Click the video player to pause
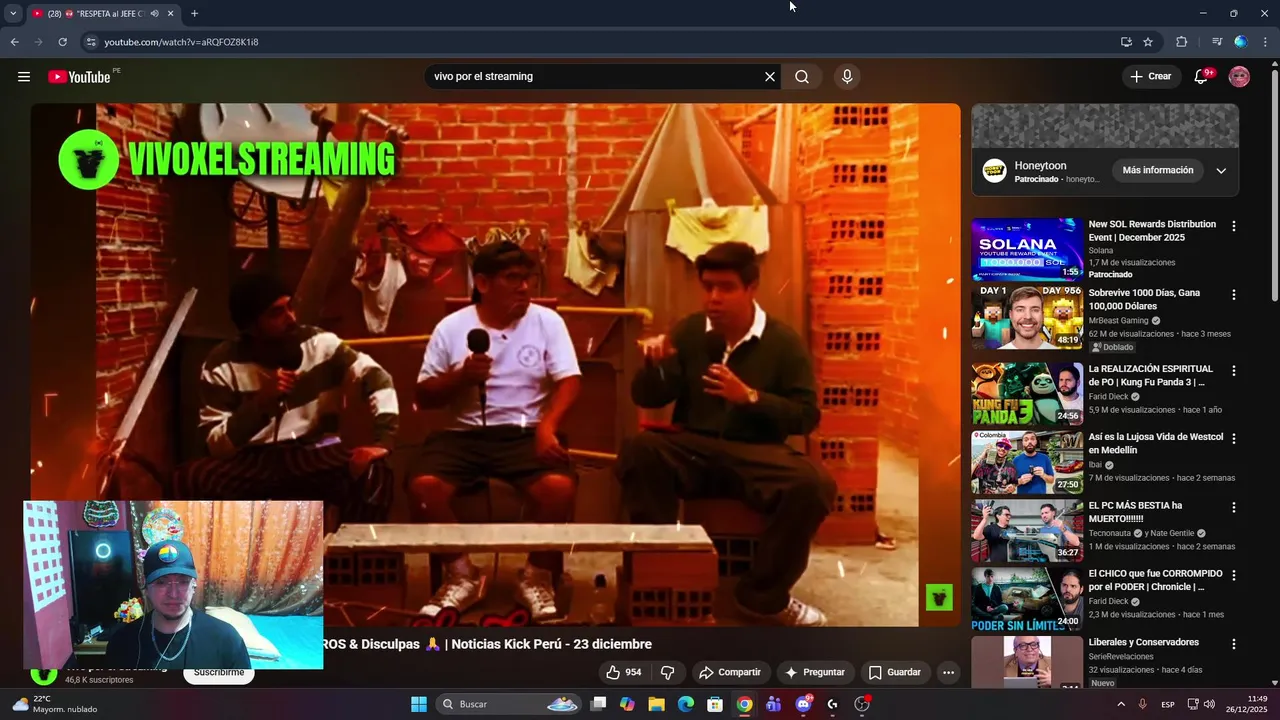This screenshot has width=1280, height=720. 495,365
